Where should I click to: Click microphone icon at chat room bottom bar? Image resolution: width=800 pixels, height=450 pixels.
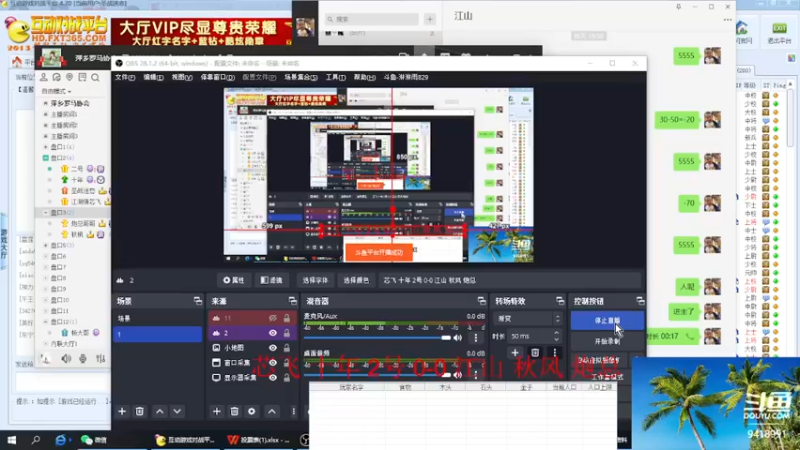[x=83, y=359]
